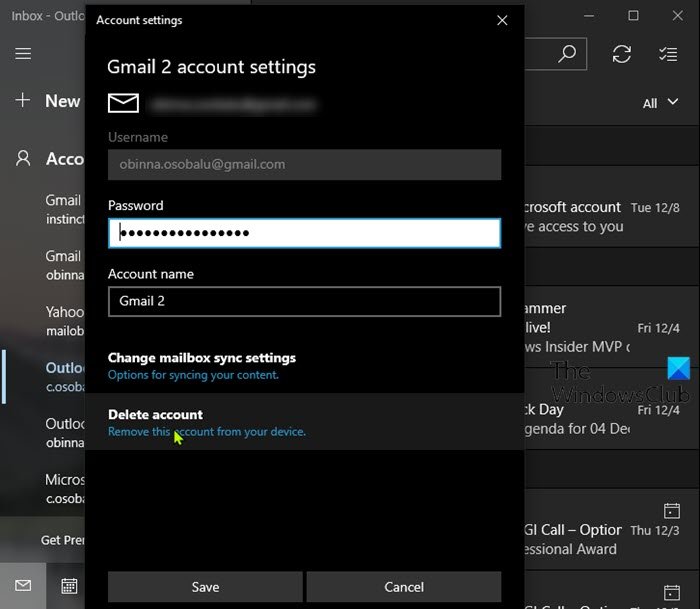Click Remove this account from your device
This screenshot has width=700, height=609.
pos(207,432)
